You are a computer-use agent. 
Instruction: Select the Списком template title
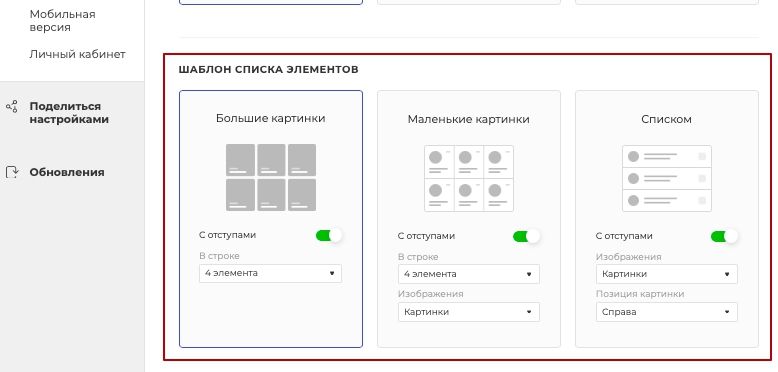pos(666,119)
